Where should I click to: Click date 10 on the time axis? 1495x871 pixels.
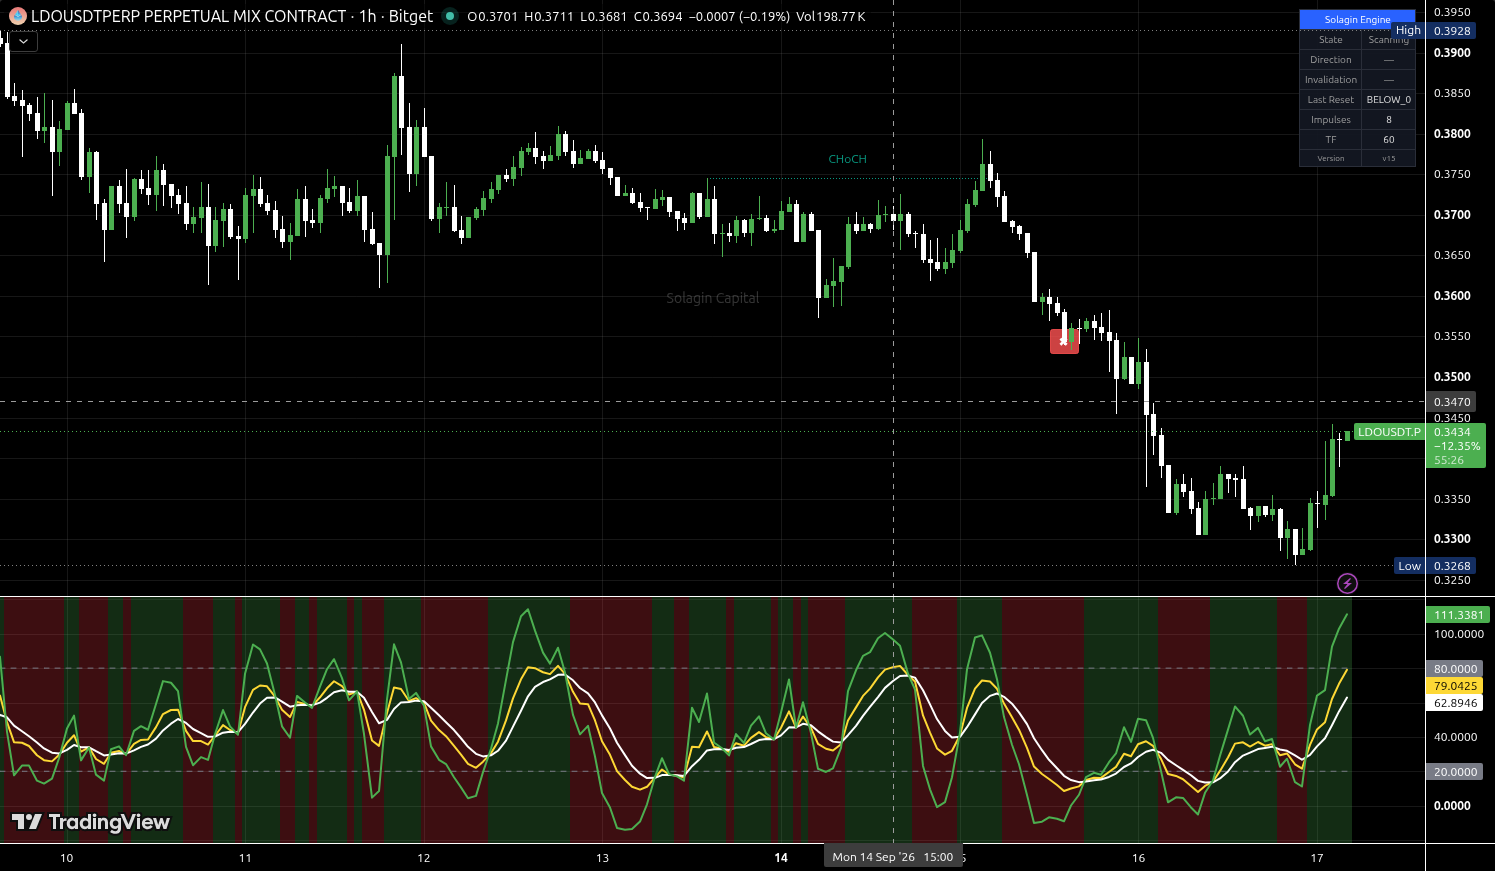67,858
